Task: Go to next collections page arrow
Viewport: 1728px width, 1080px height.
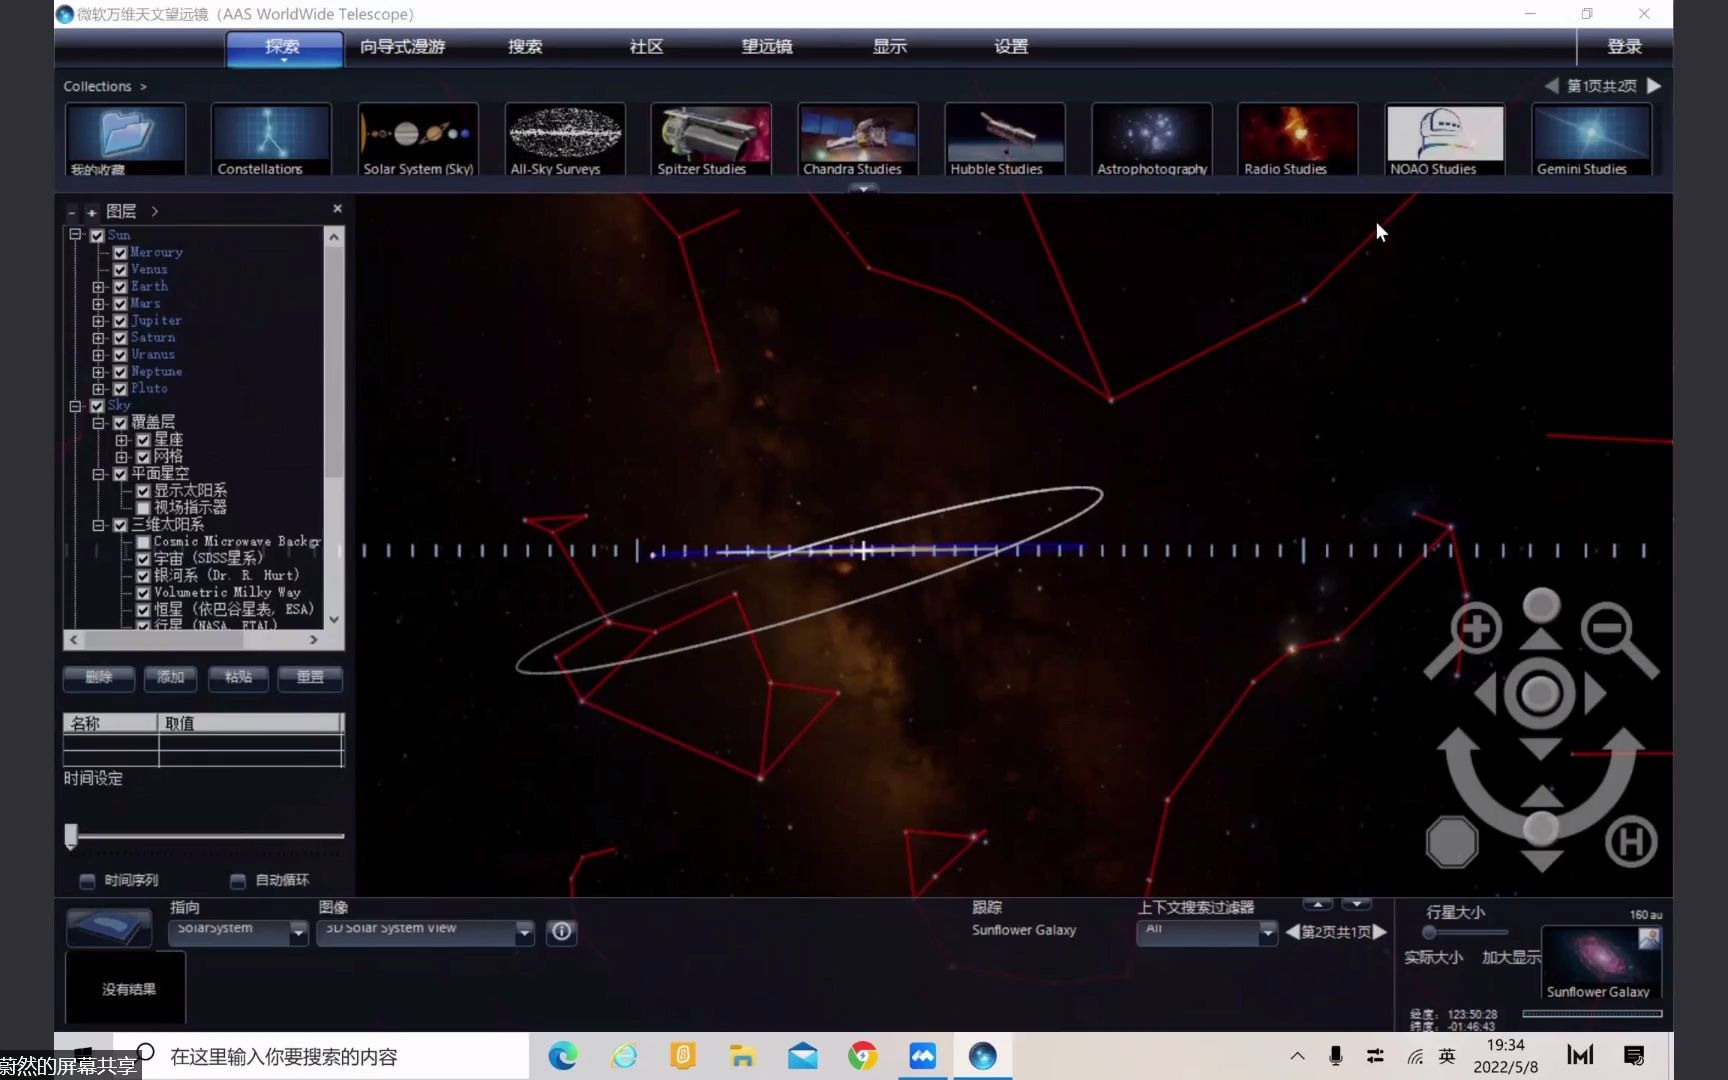Action: click(1654, 86)
